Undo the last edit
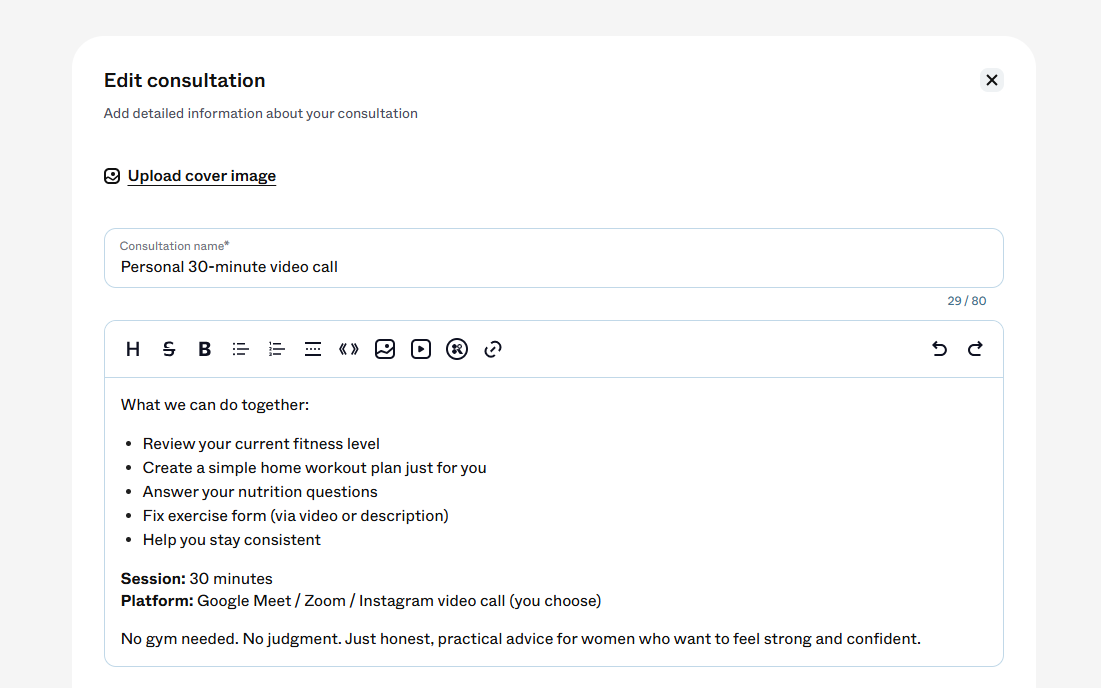Viewport: 1101px width, 688px height. 940,349
